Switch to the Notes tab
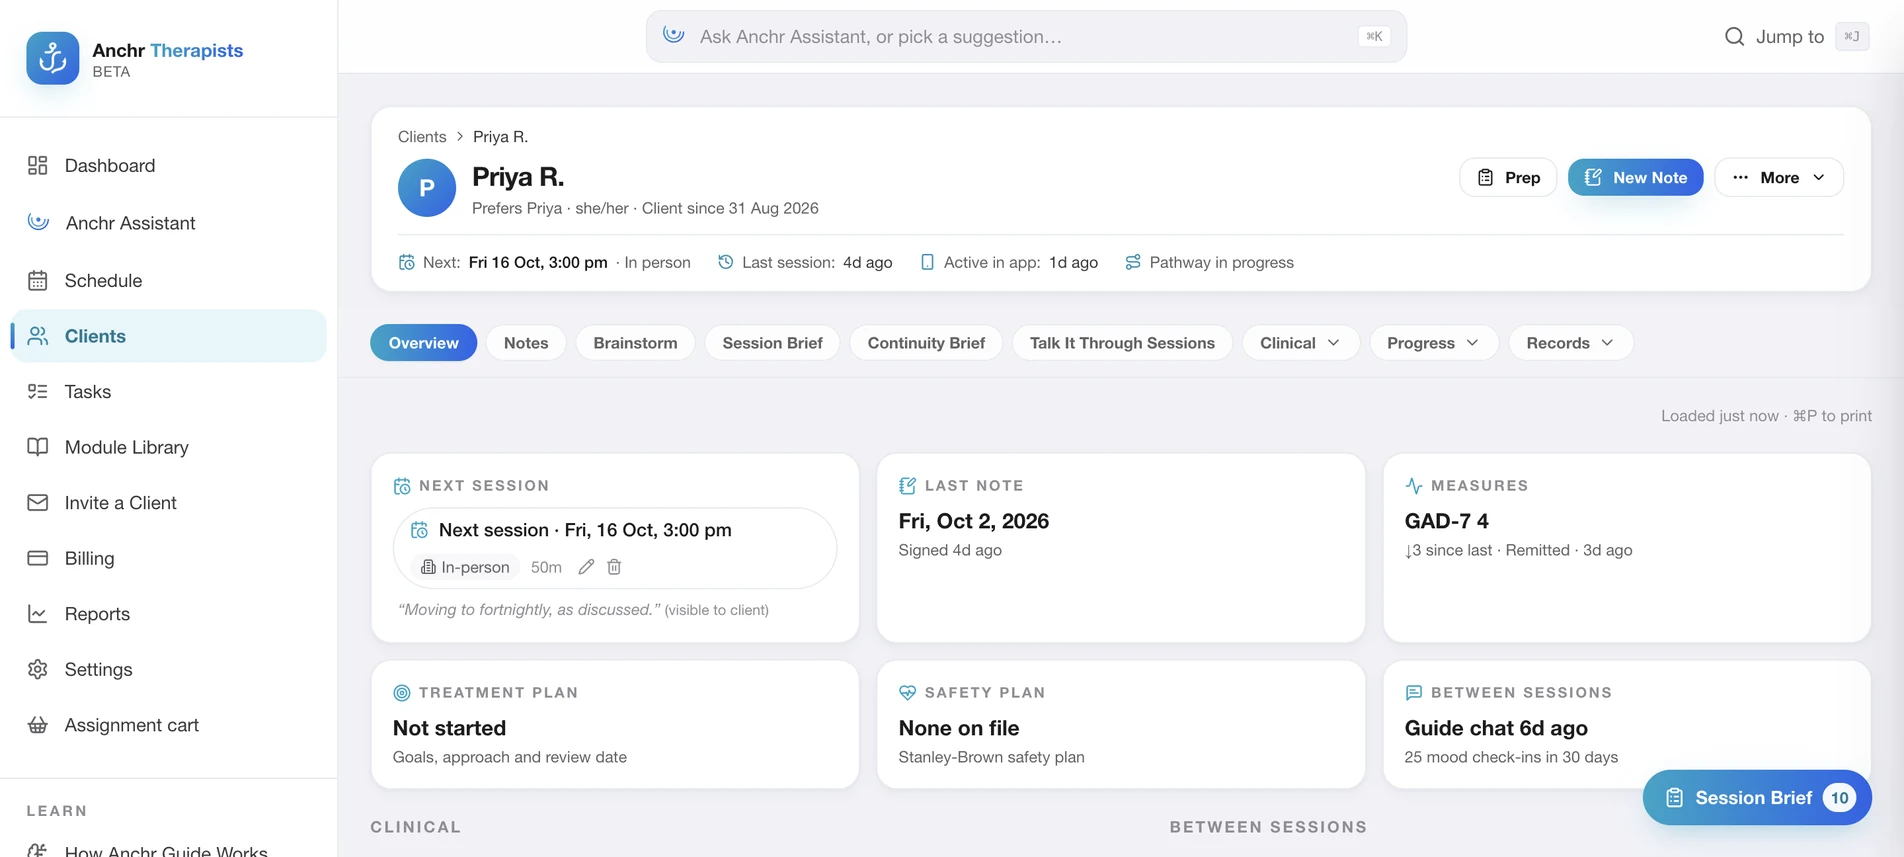 tap(526, 343)
